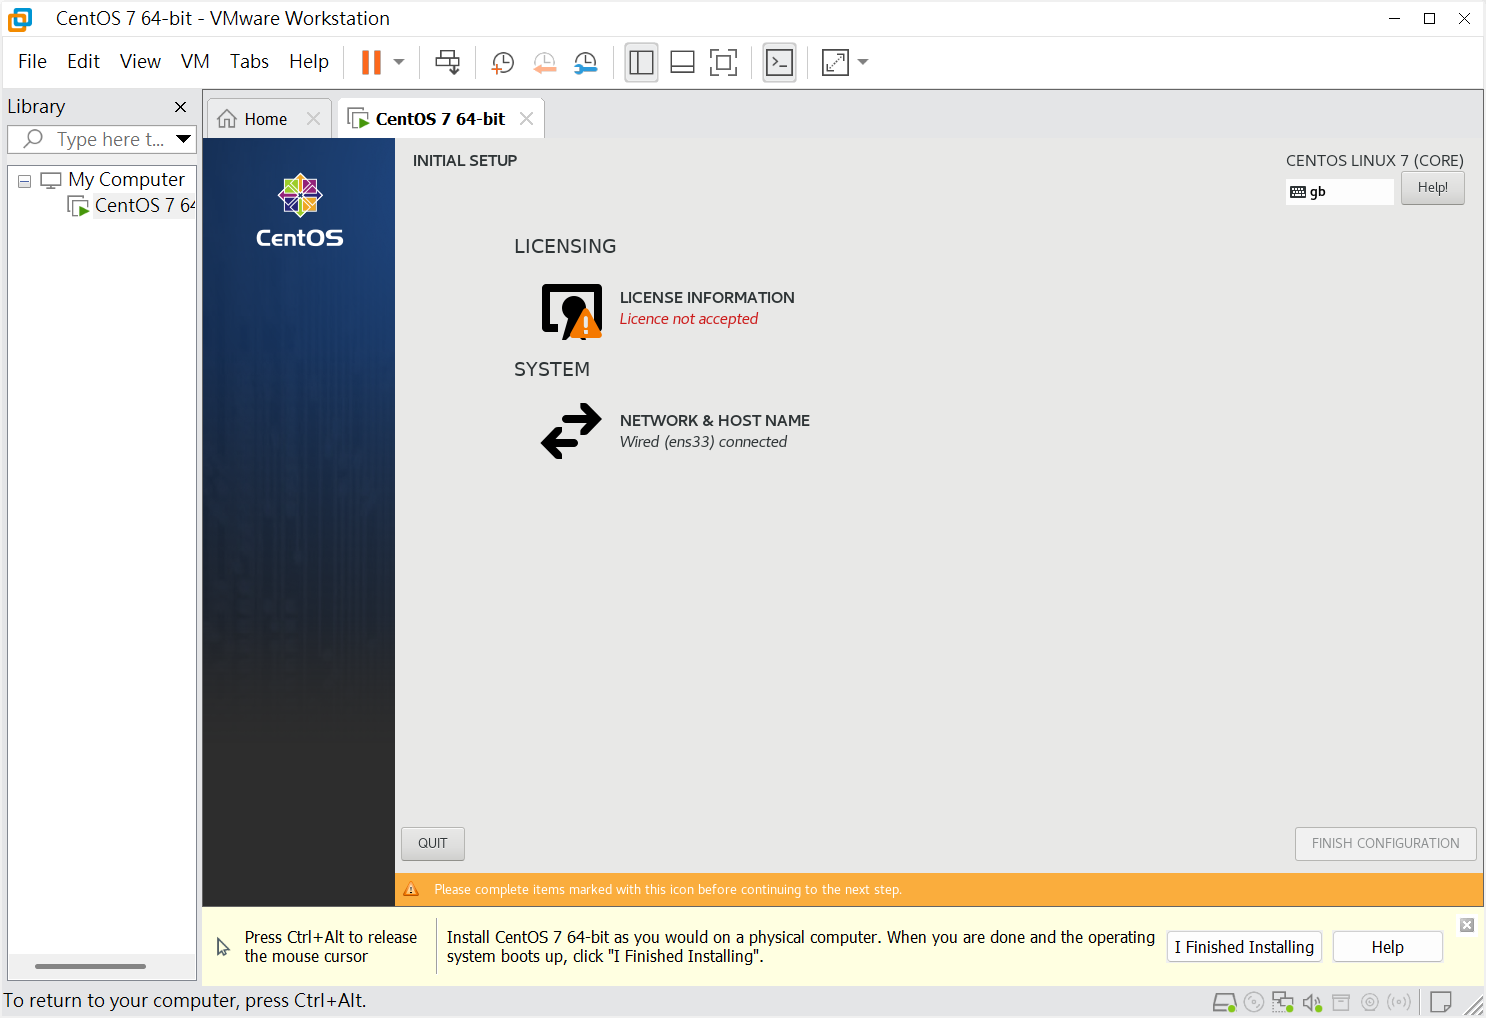Click the I Finished Installing button
The height and width of the screenshot is (1018, 1486).
tap(1243, 947)
